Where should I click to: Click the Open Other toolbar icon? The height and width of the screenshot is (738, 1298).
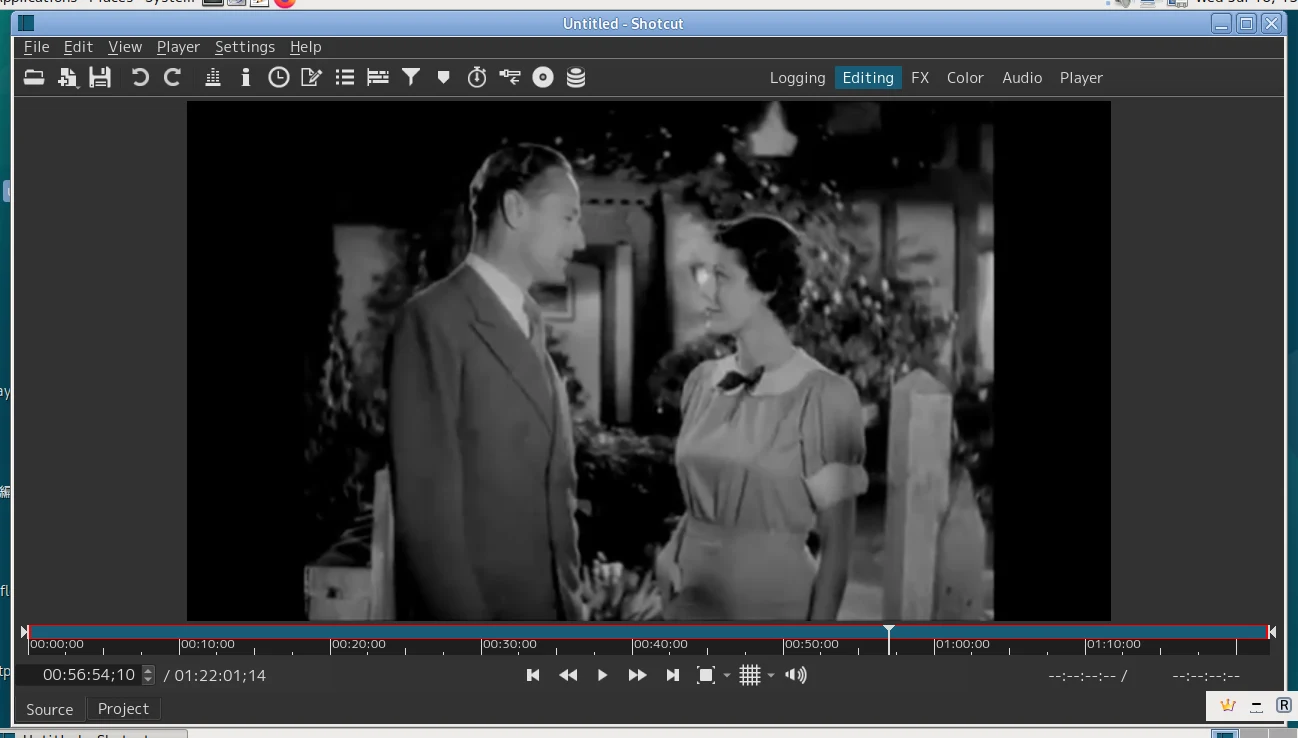pyautogui.click(x=68, y=77)
